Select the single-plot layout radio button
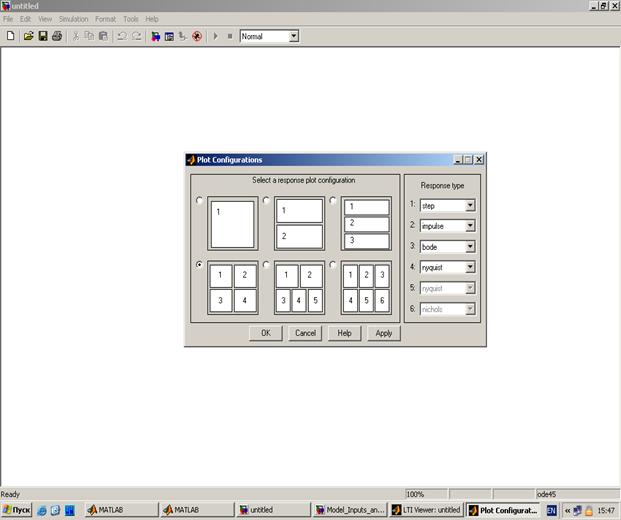 tap(200, 200)
